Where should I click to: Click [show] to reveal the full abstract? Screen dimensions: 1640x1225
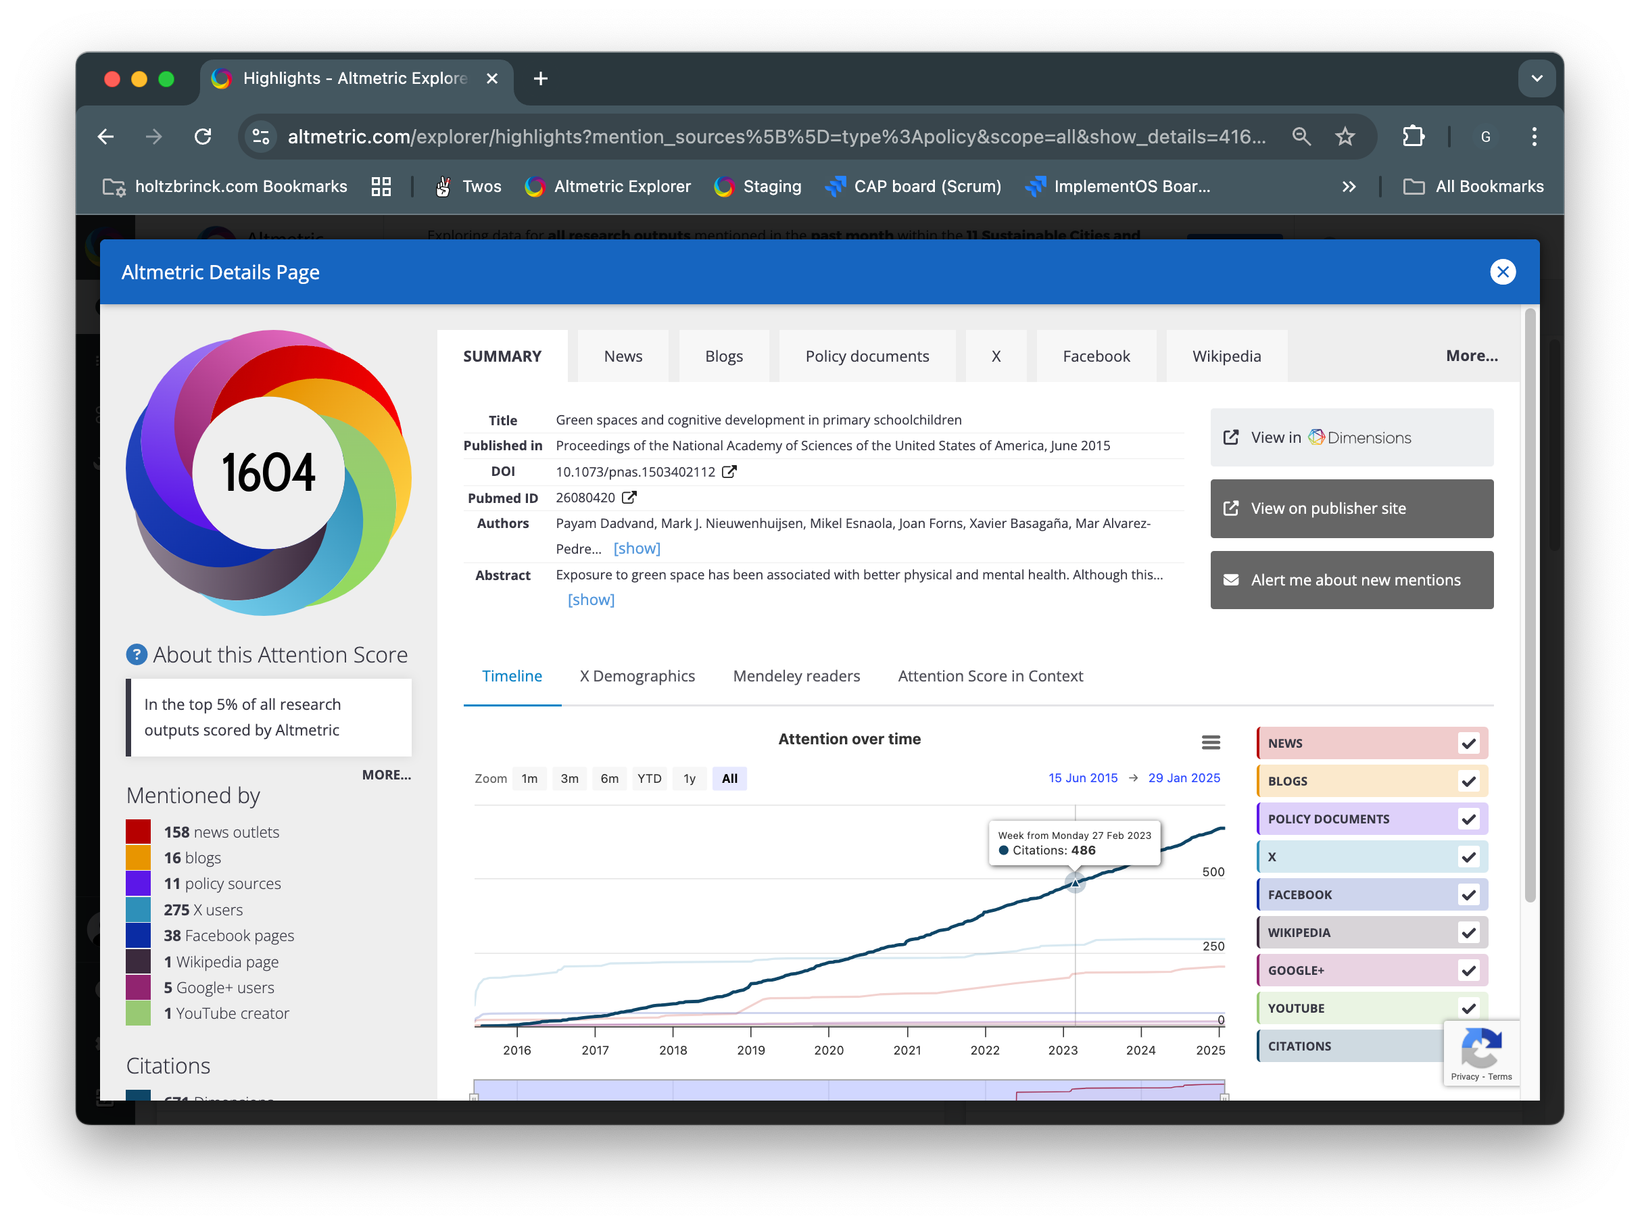coord(591,599)
